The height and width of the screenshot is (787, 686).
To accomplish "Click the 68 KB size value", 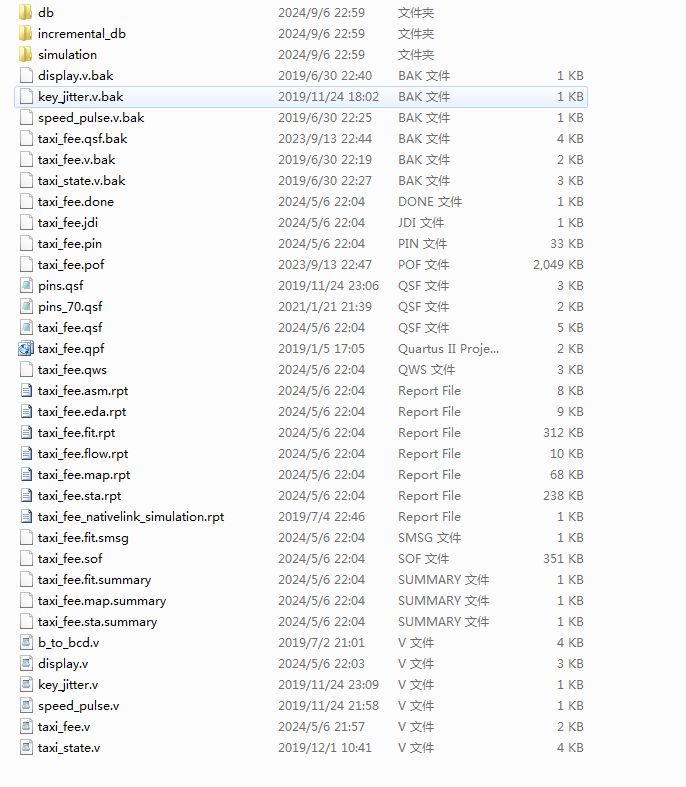I will [567, 474].
